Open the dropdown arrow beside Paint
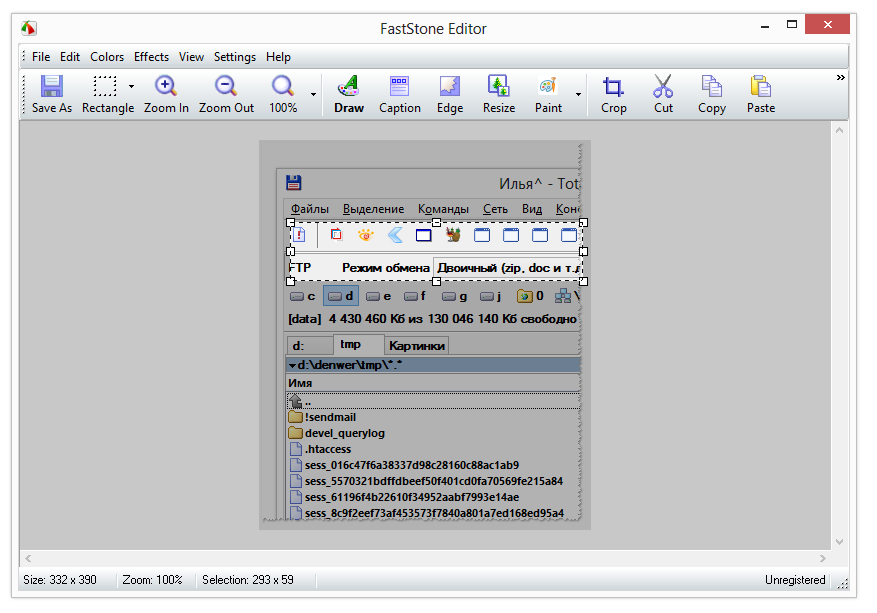The height and width of the screenshot is (613, 877). click(x=578, y=94)
